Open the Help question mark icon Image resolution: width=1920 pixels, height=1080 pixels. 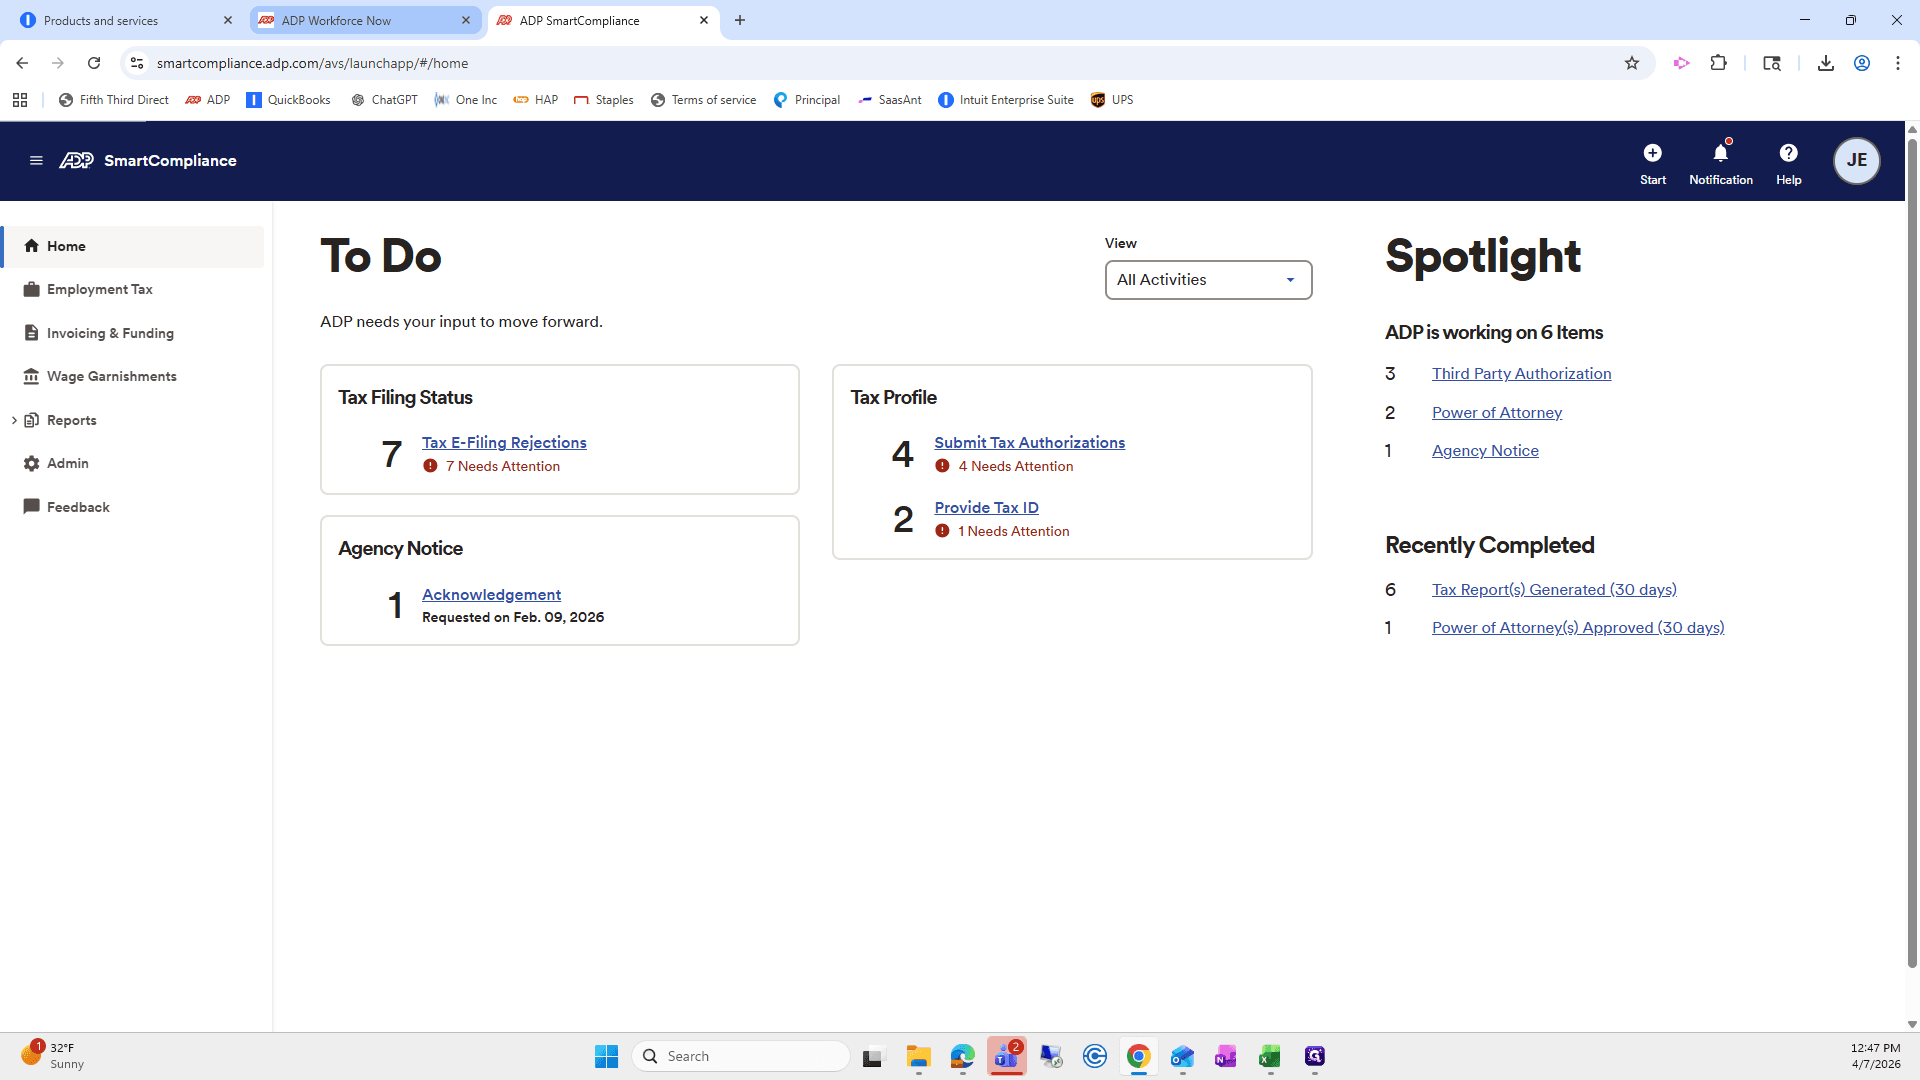tap(1788, 163)
